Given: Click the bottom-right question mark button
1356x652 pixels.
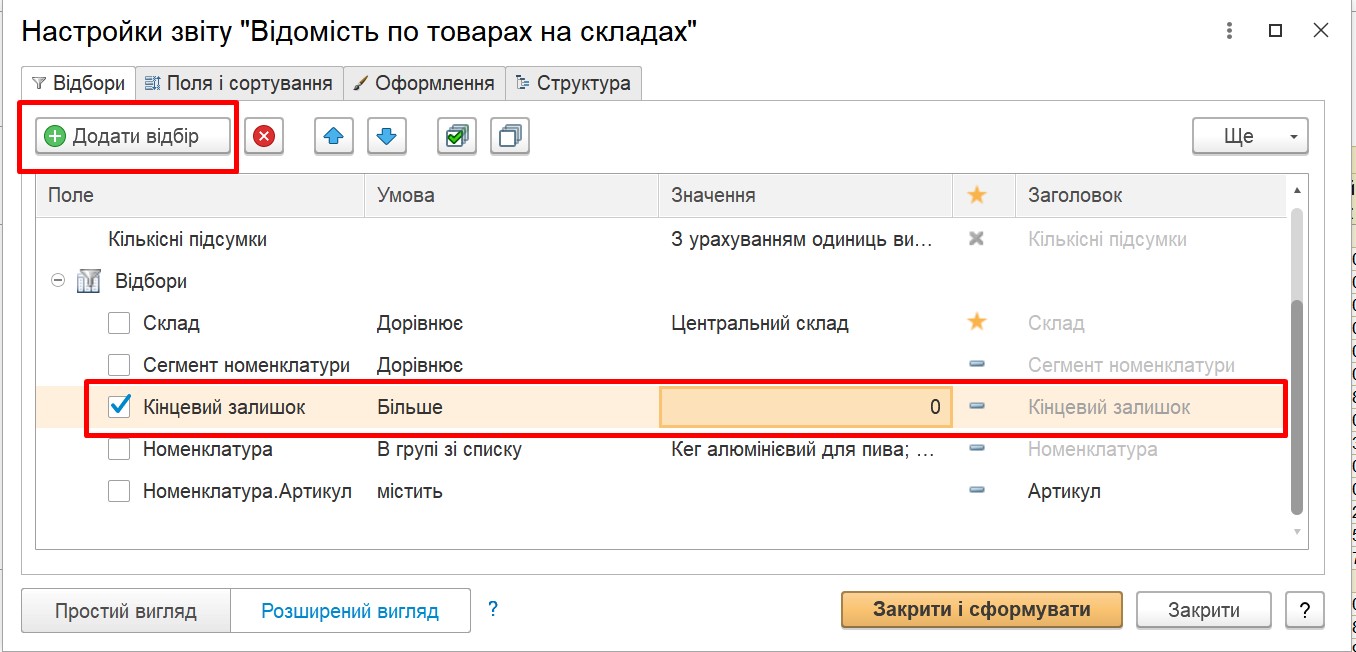Looking at the screenshot, I should pyautogui.click(x=1304, y=609).
